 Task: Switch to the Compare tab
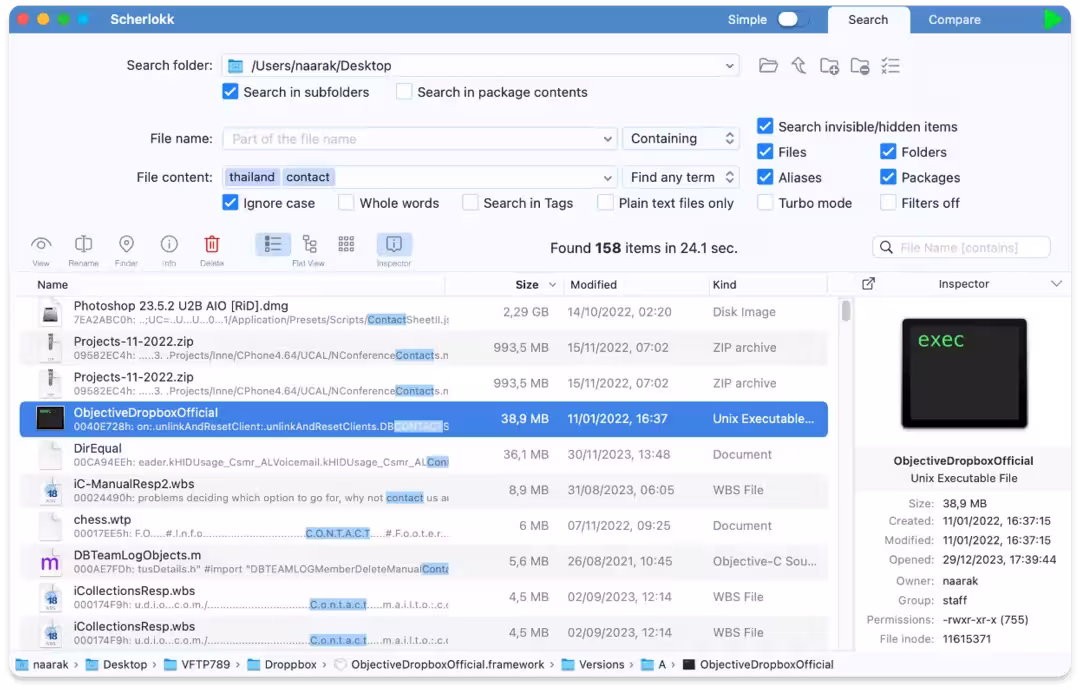click(x=954, y=20)
